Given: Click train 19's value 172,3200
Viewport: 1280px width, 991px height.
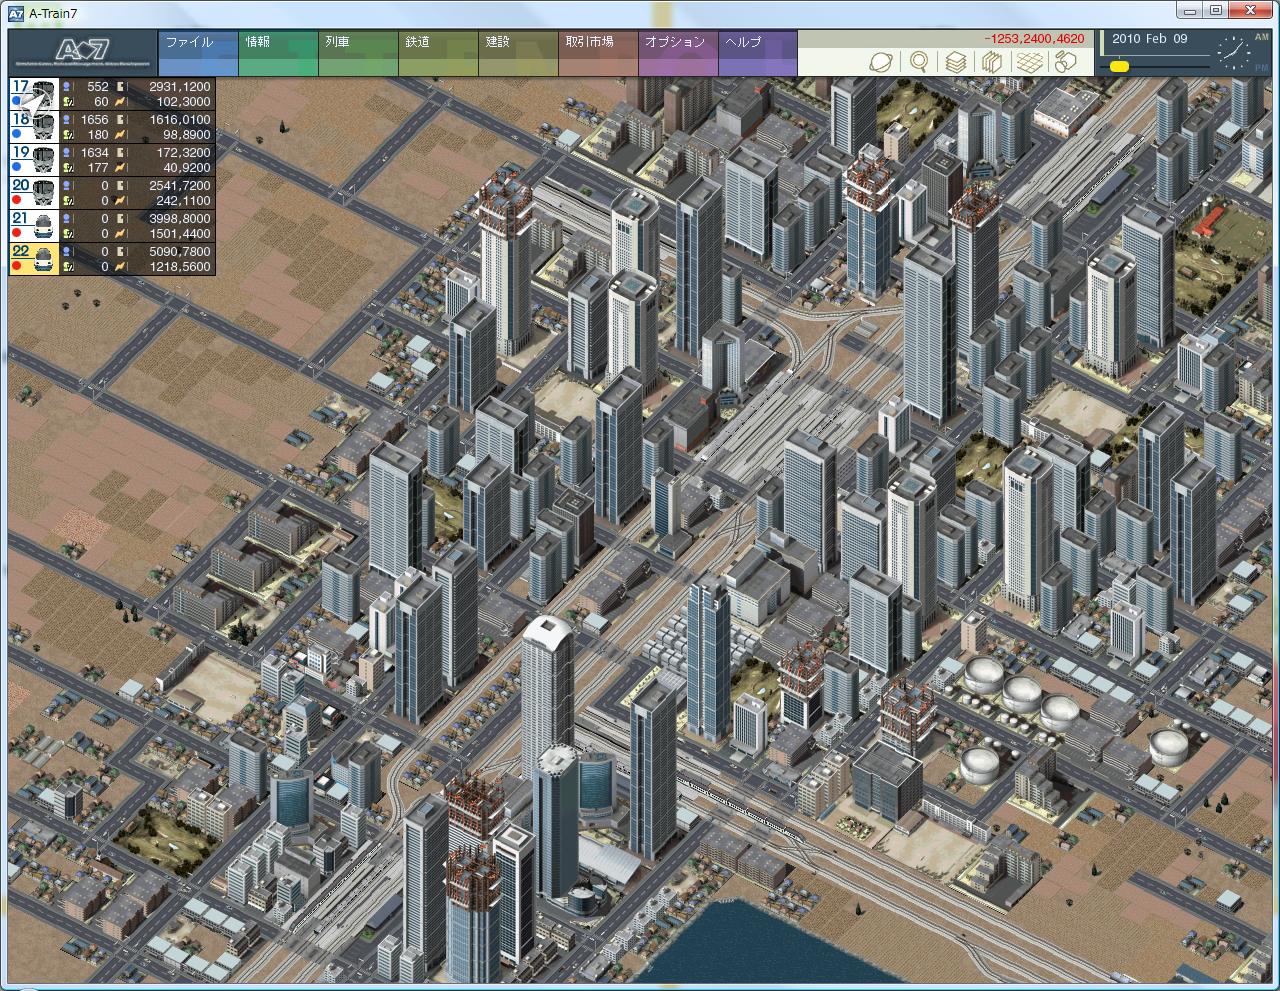Looking at the screenshot, I should click(x=184, y=153).
